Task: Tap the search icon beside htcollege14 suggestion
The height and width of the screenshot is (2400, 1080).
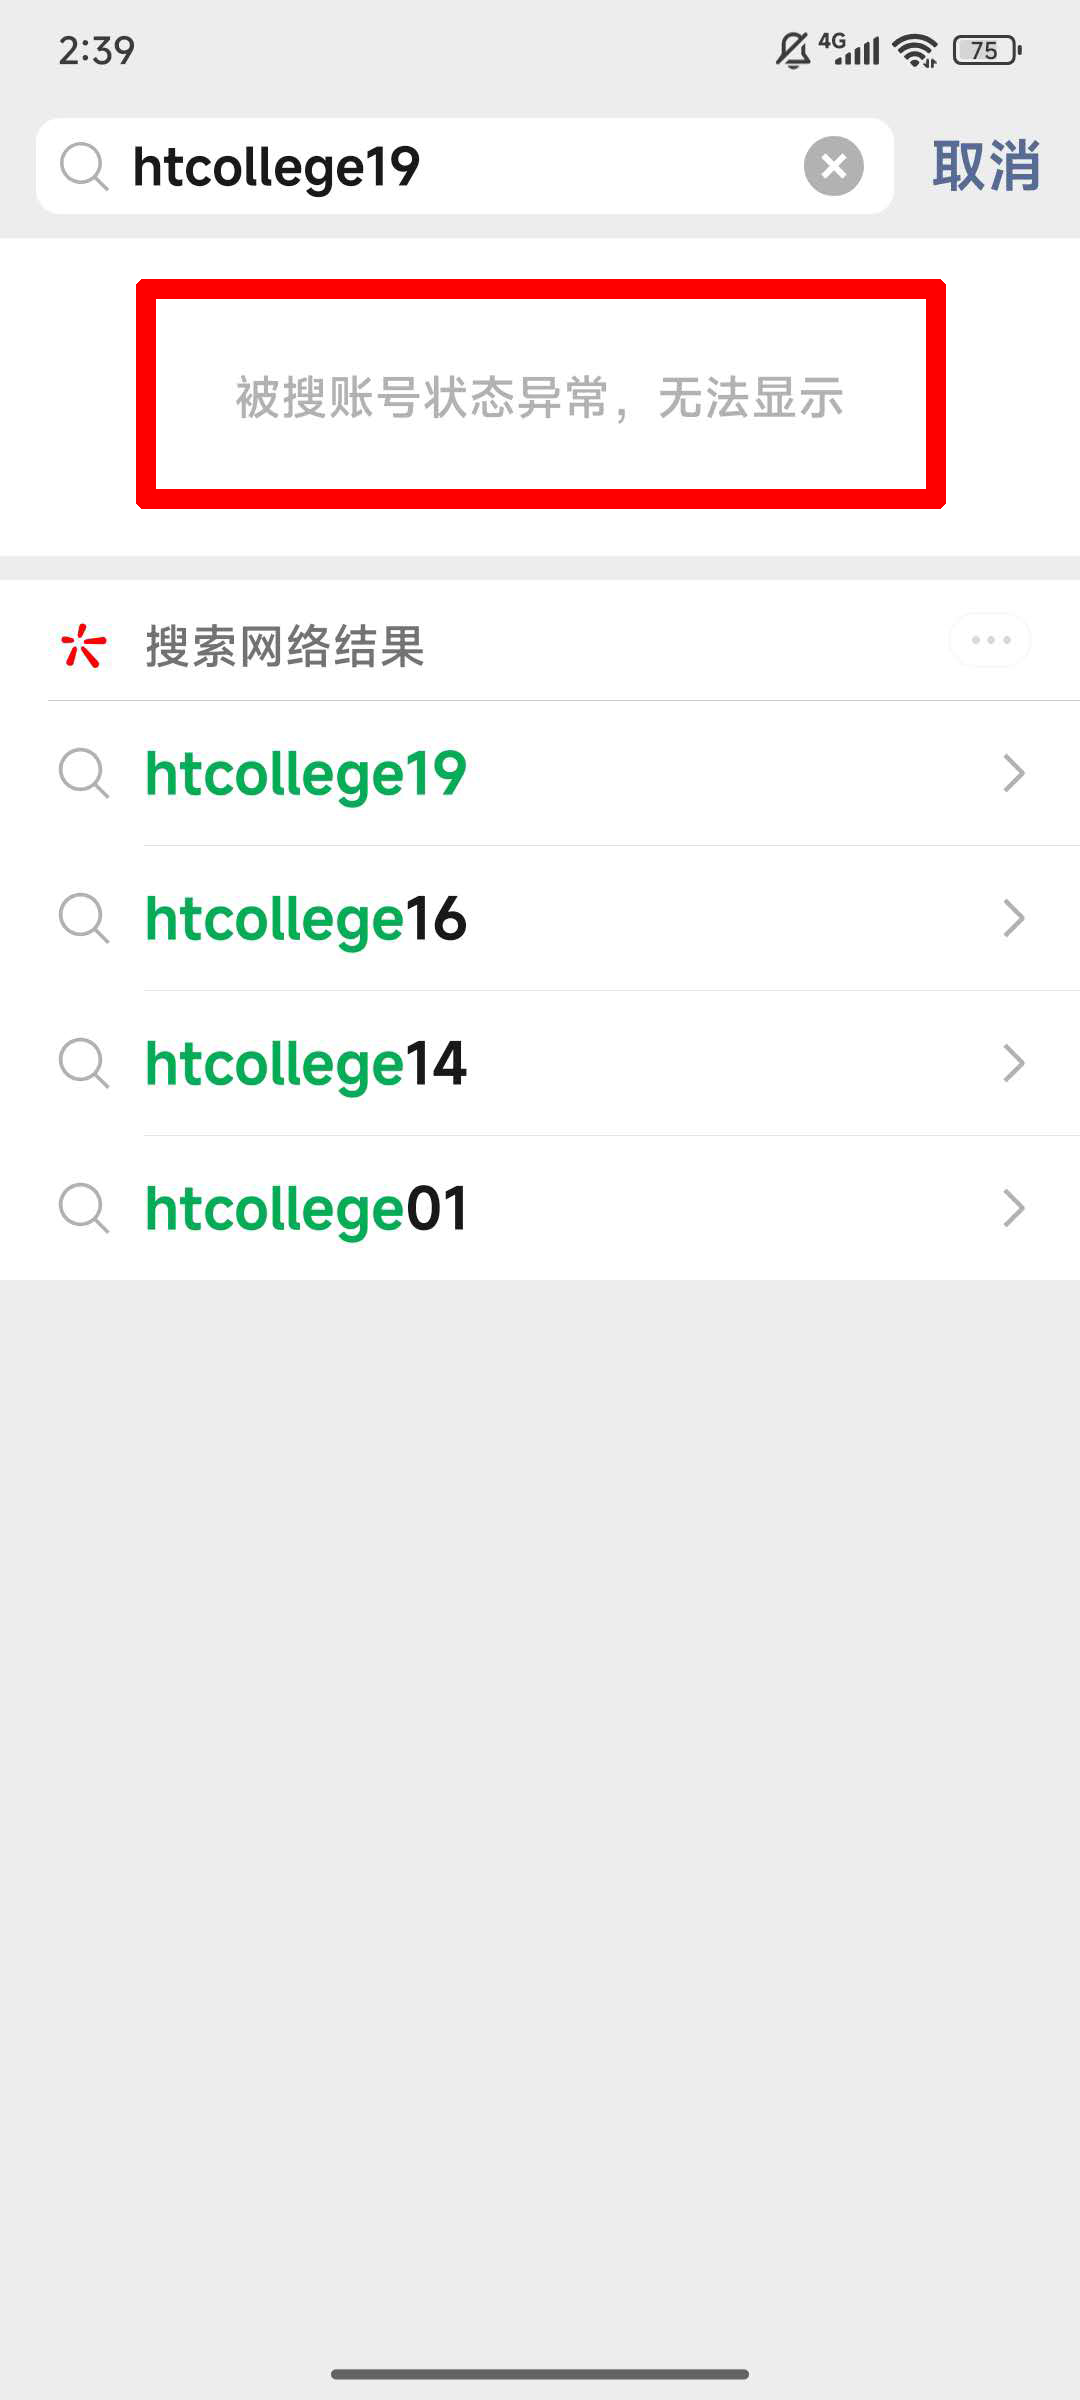Action: point(84,1063)
